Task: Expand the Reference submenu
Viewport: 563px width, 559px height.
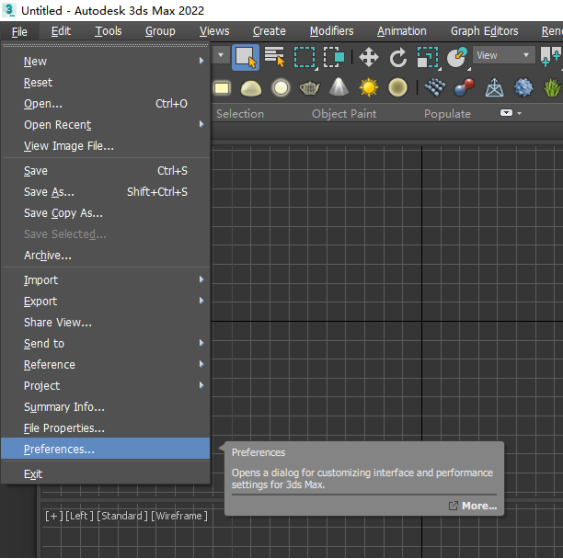Action: 106,365
